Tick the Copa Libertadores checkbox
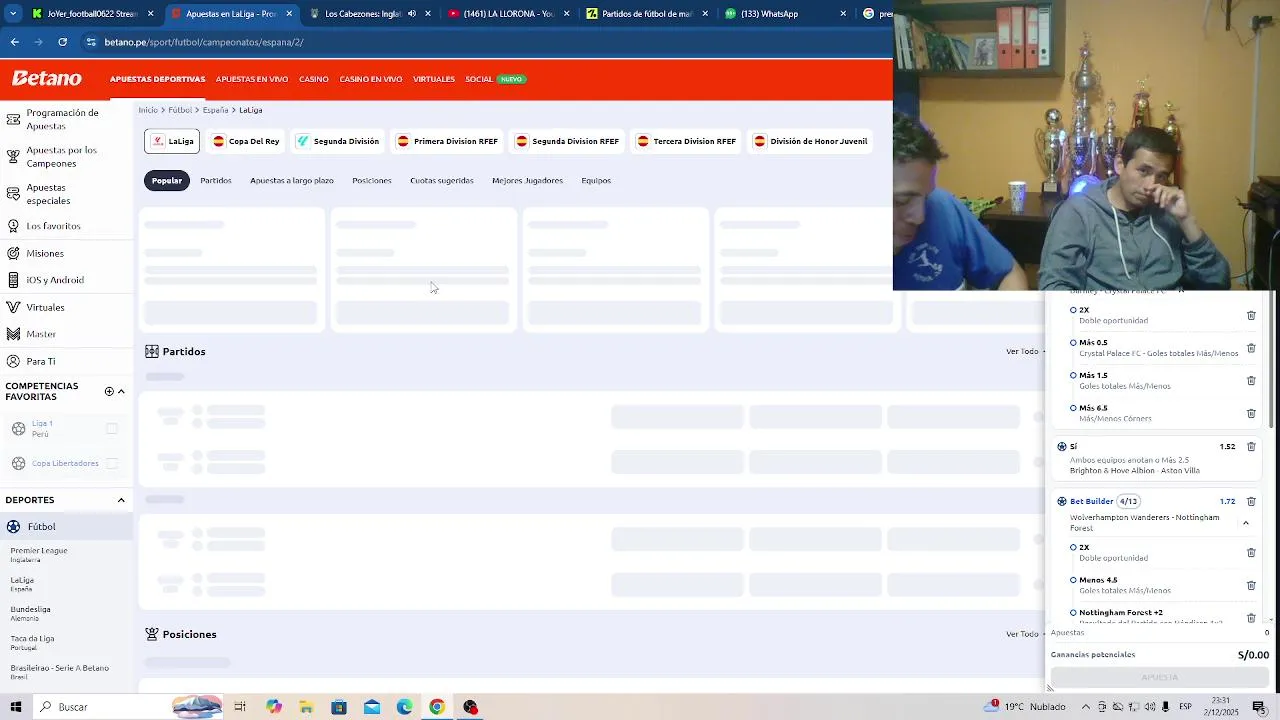The image size is (1280, 720). (x=112, y=463)
